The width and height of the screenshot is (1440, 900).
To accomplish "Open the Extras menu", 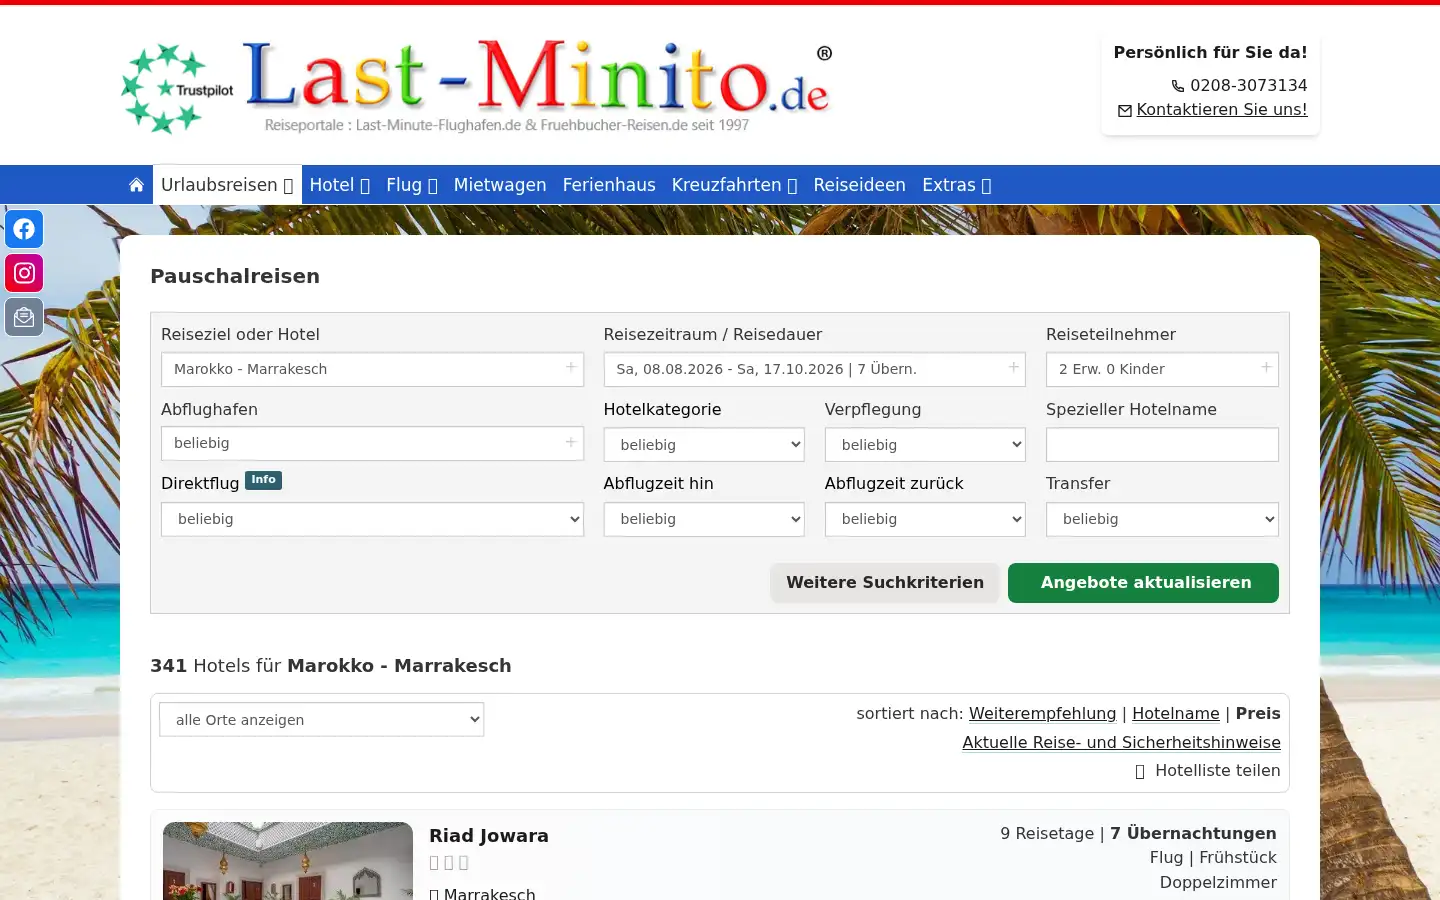I will [956, 185].
